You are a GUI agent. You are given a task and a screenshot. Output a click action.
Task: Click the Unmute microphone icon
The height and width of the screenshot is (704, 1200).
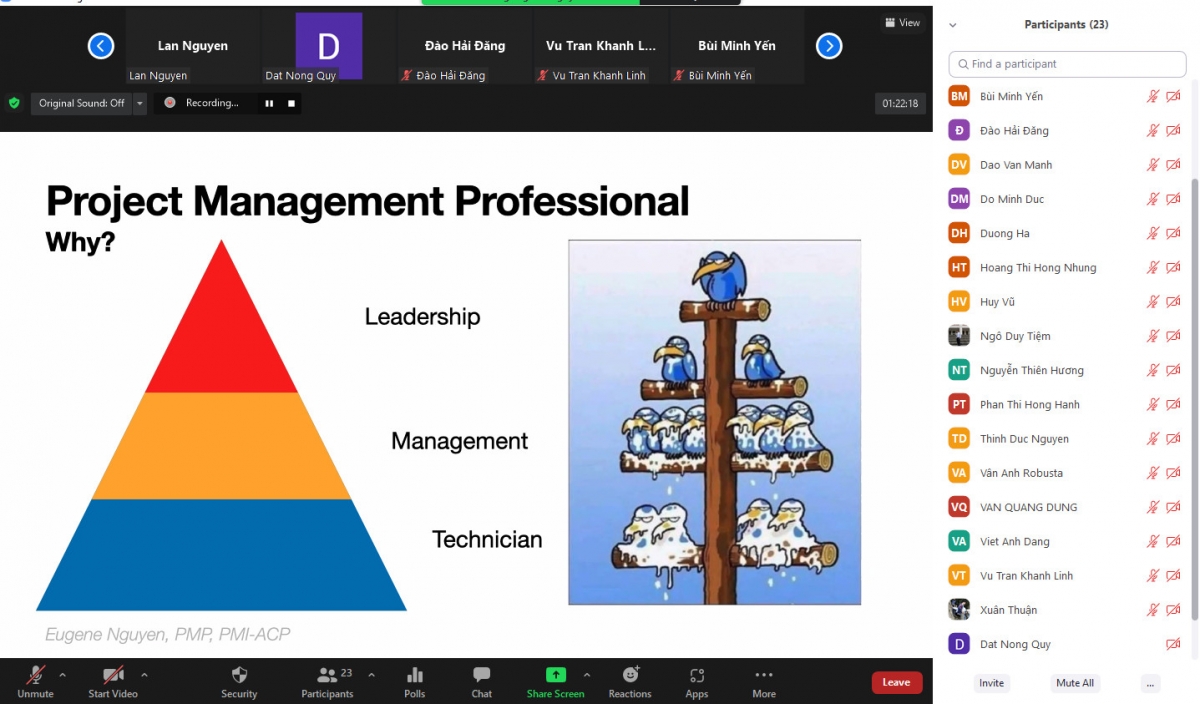[x=35, y=675]
